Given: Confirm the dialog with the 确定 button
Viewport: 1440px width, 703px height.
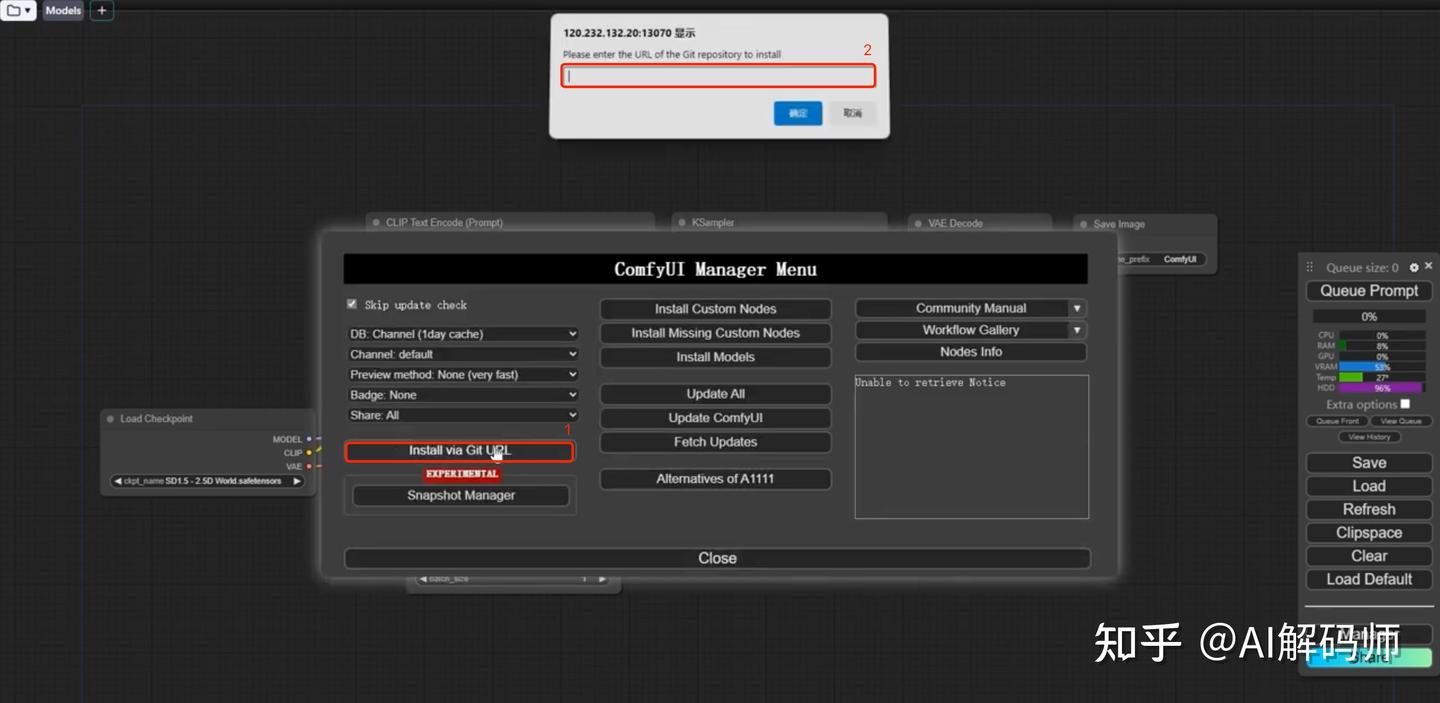Looking at the screenshot, I should (797, 113).
